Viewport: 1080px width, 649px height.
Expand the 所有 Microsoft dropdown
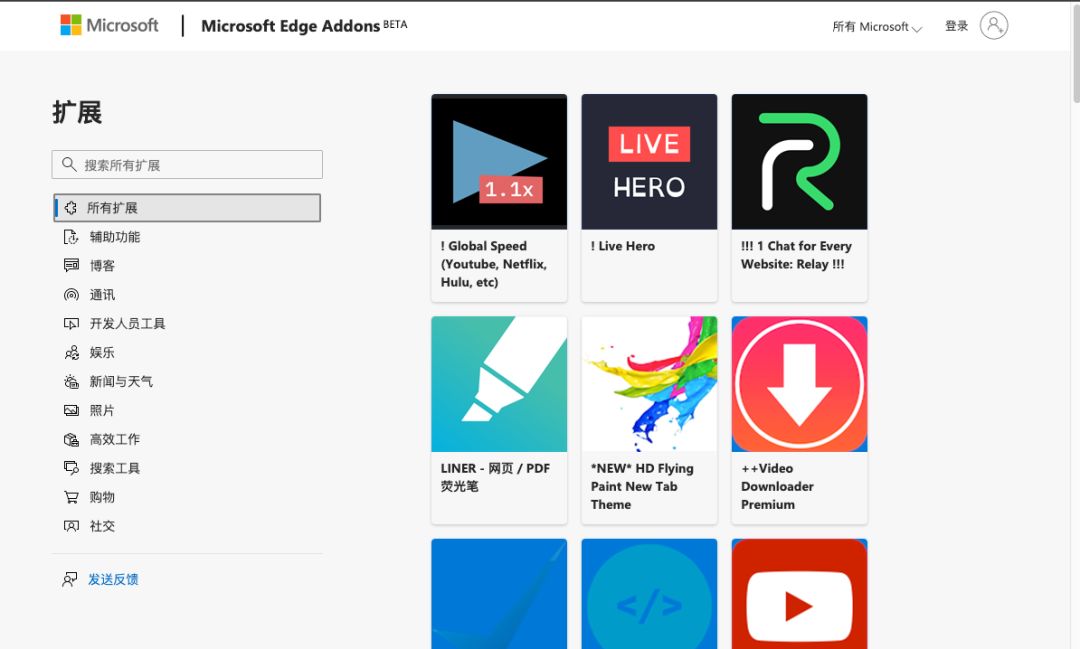[877, 27]
